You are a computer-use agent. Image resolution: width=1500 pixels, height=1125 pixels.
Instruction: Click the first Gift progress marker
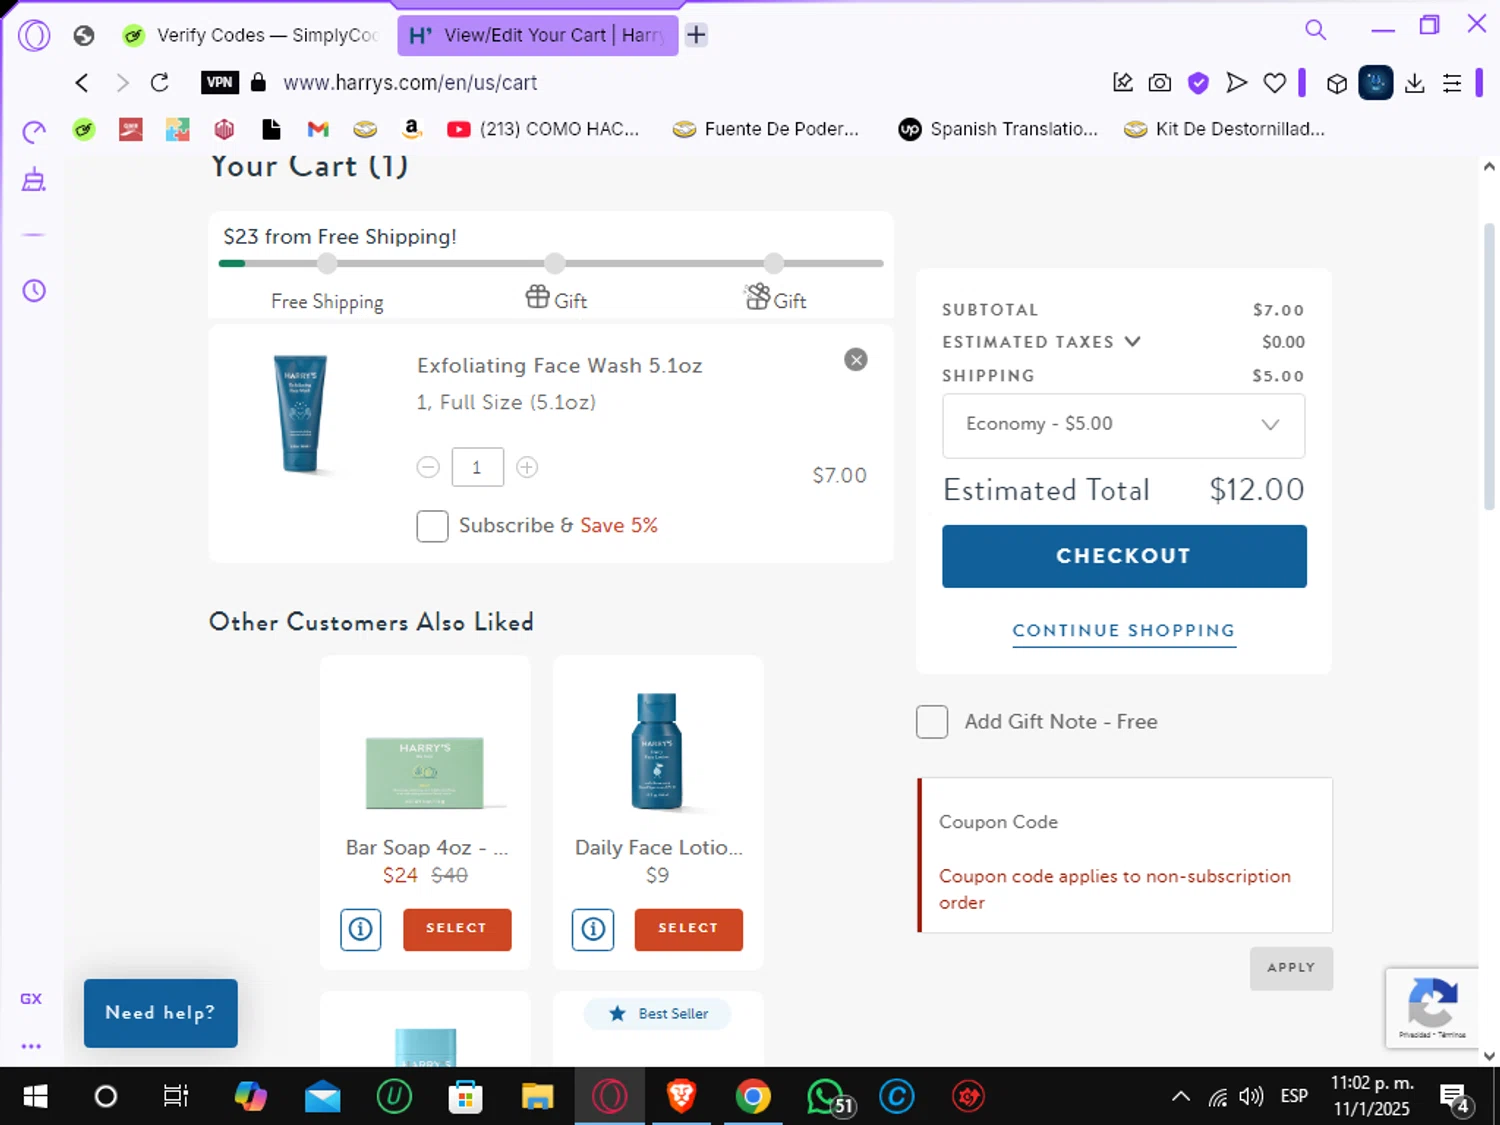555,264
